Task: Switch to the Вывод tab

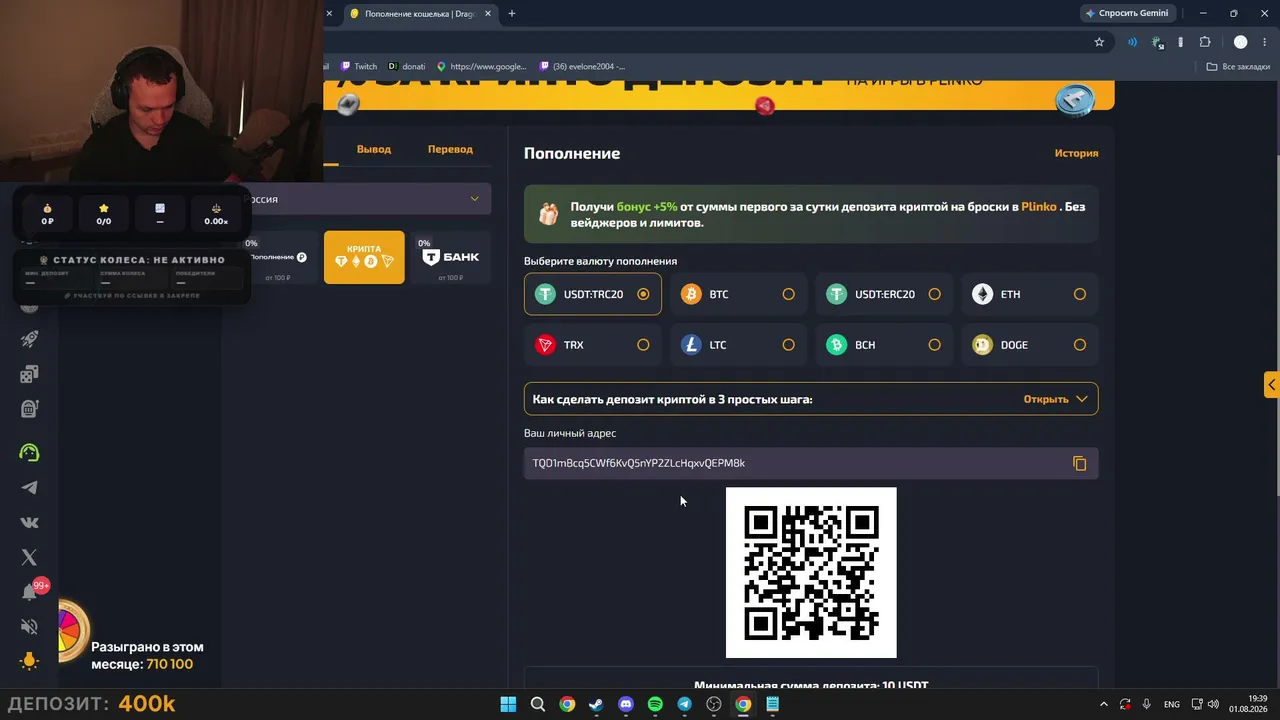Action: (374, 149)
